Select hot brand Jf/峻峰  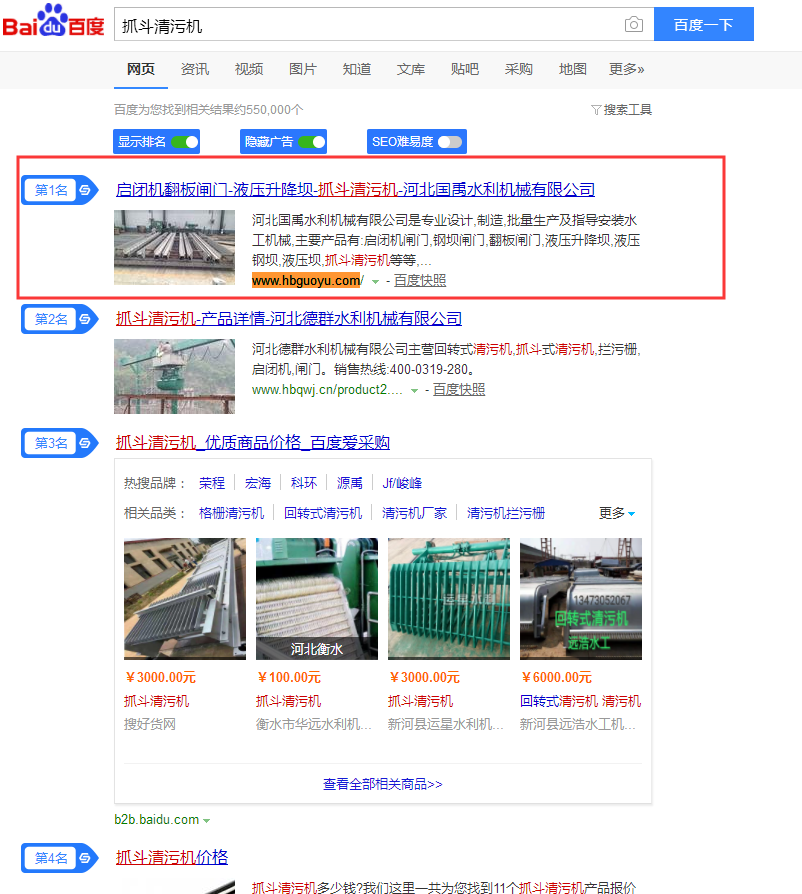click(x=402, y=483)
